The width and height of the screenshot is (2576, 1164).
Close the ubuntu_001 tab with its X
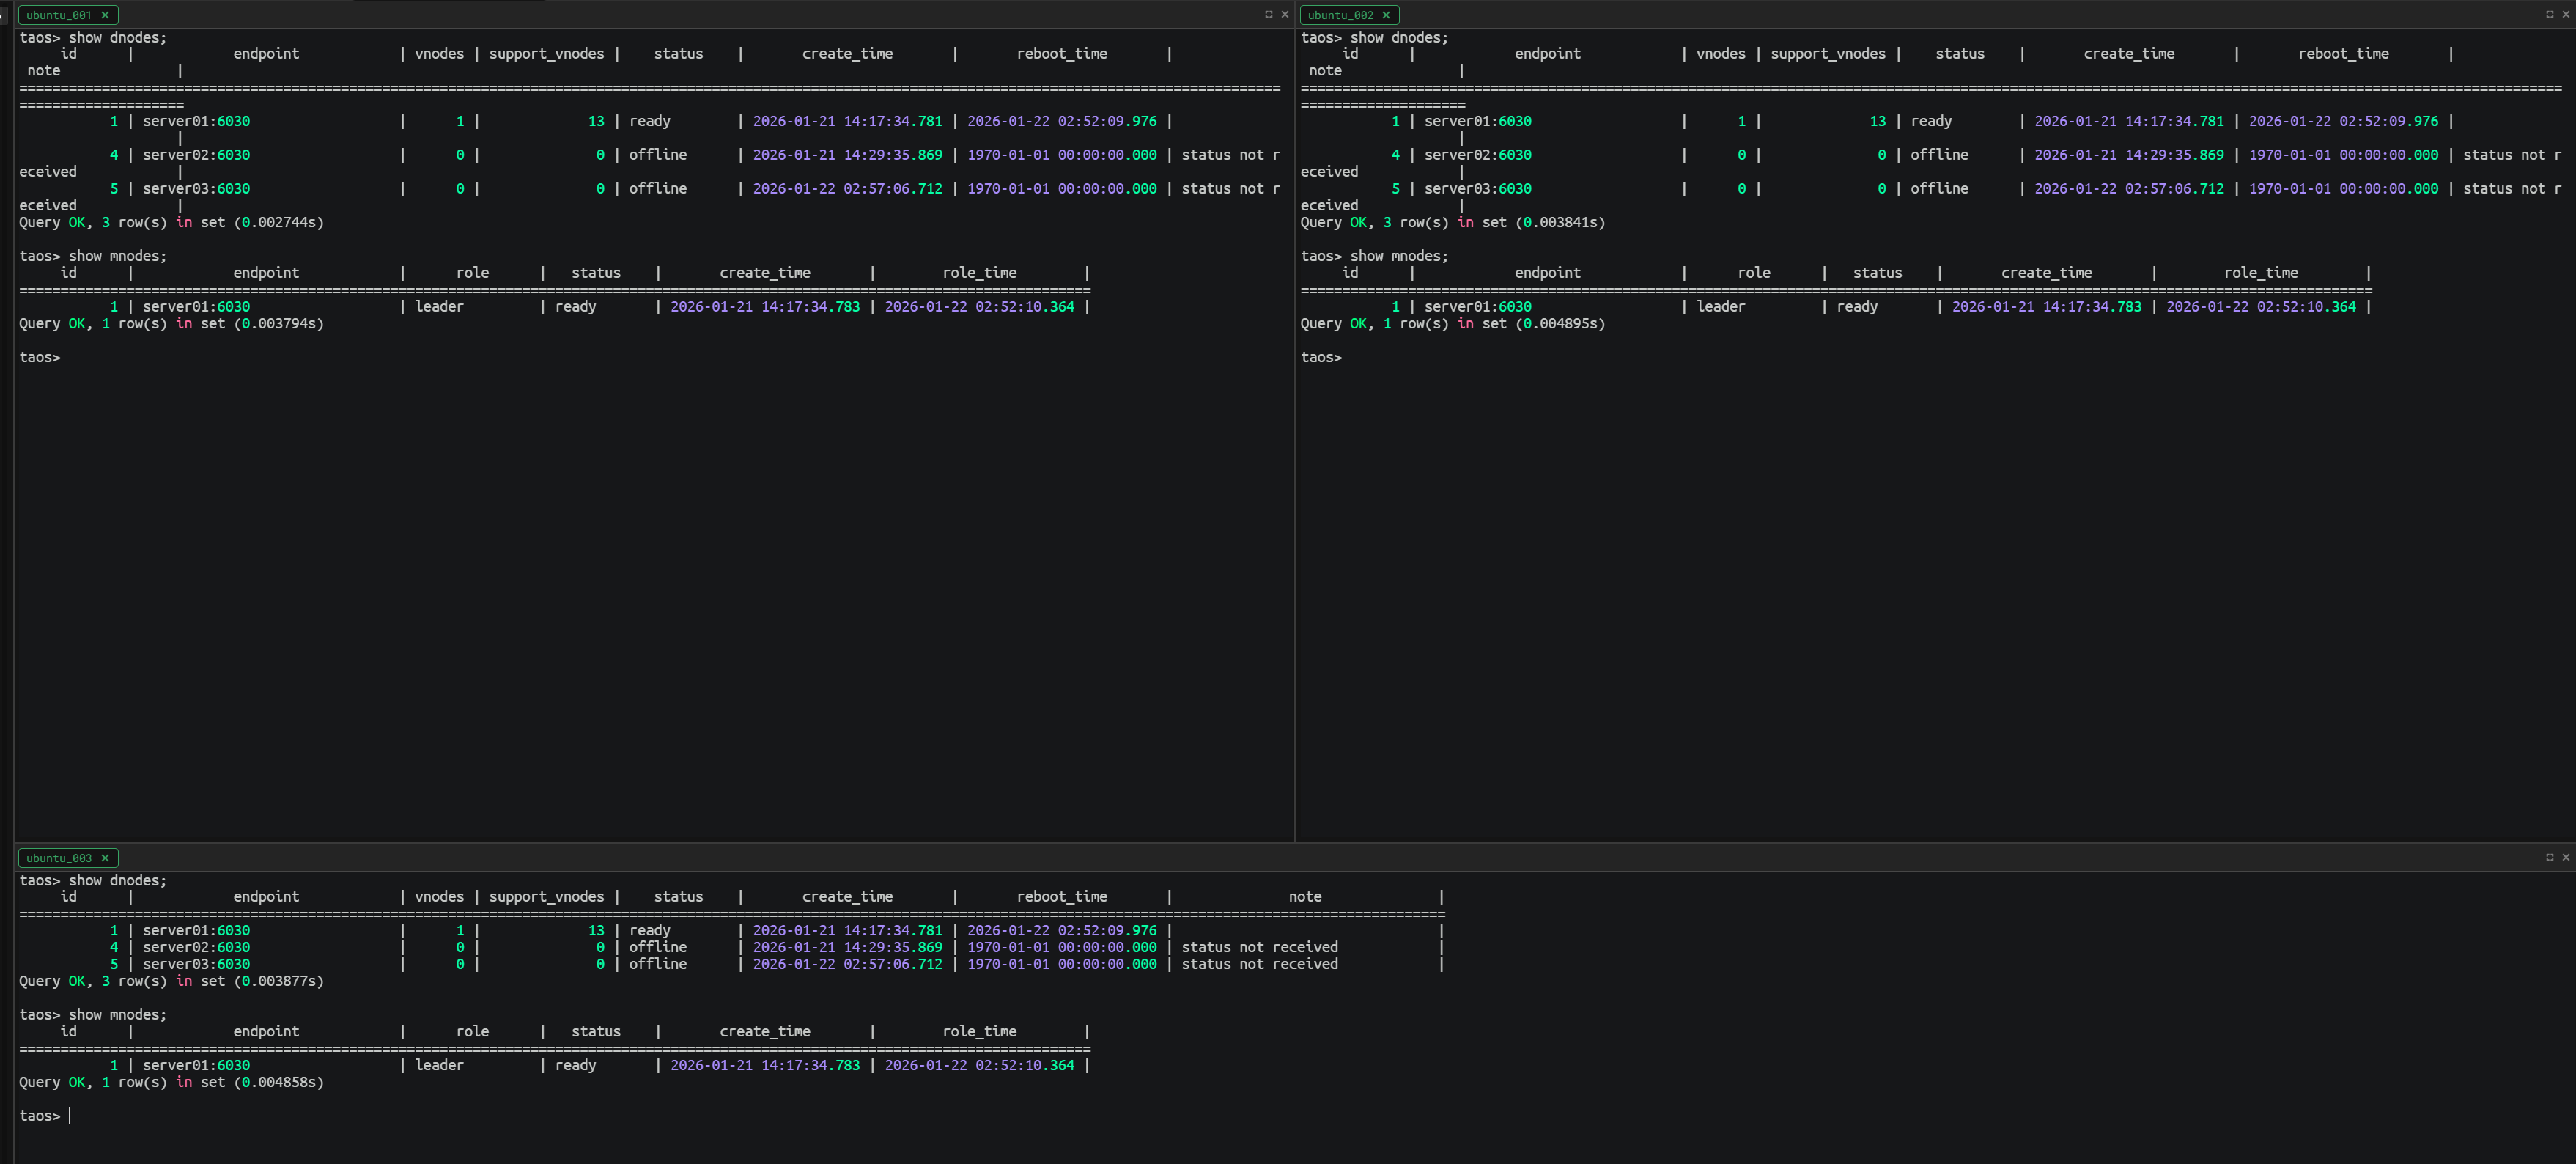(105, 15)
